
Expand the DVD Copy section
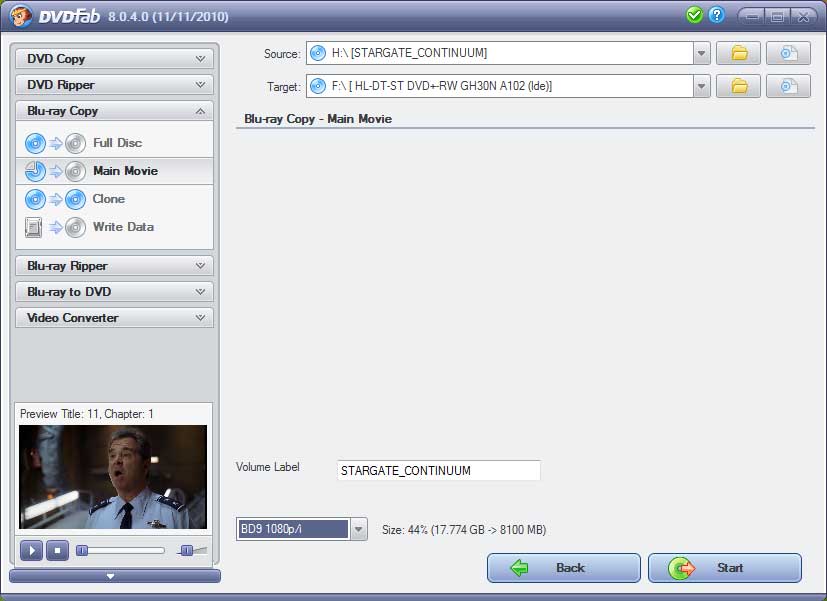pos(114,59)
